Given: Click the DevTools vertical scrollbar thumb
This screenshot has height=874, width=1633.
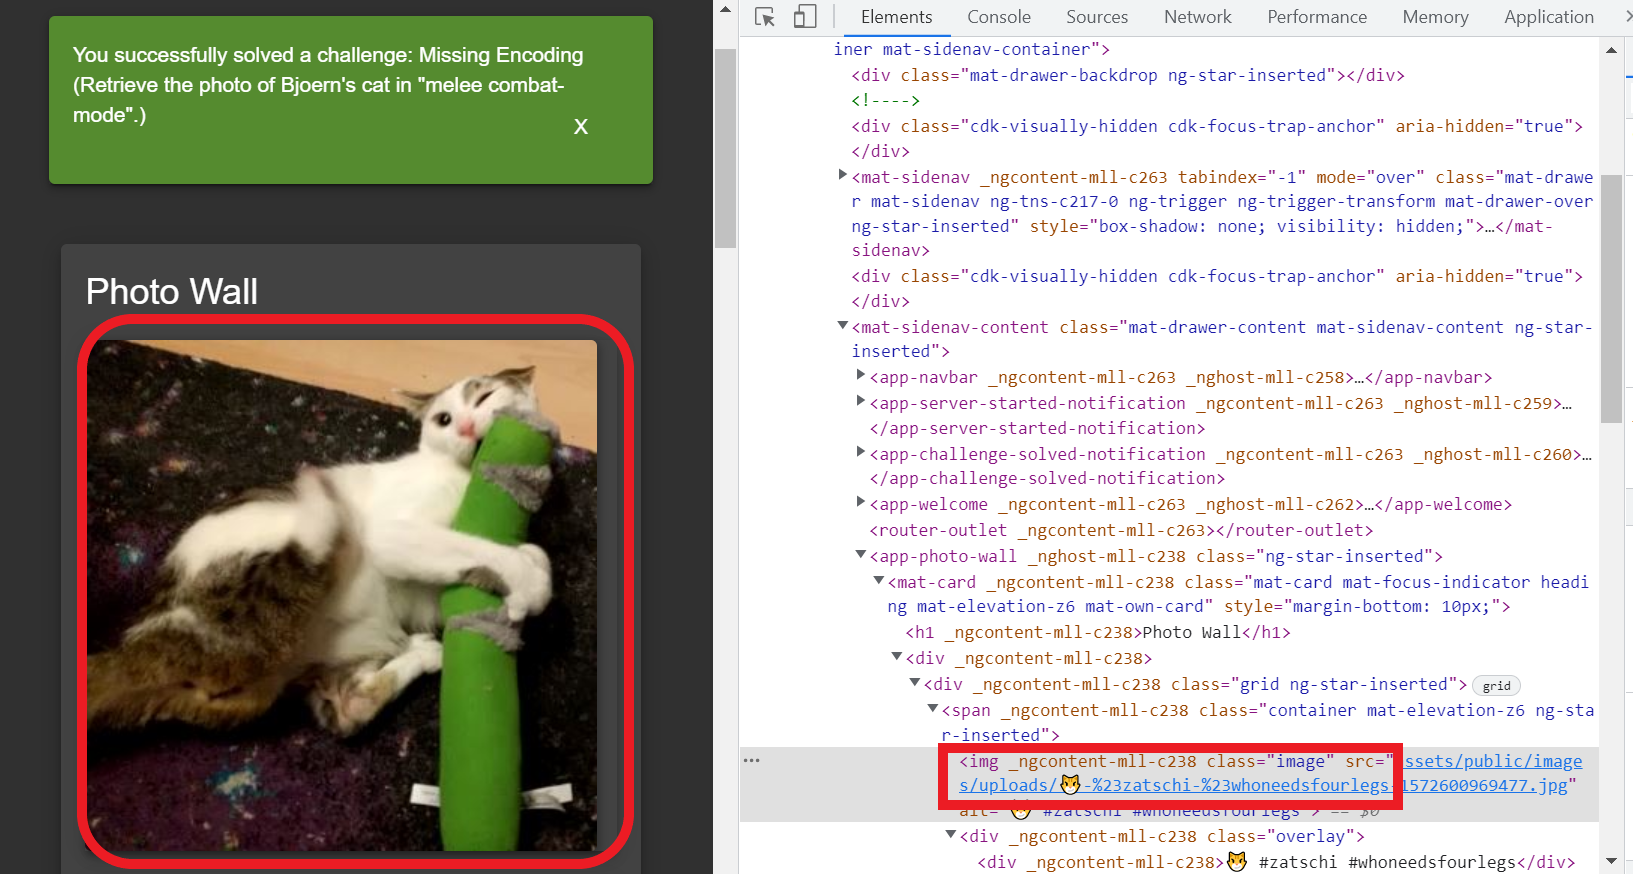Looking at the screenshot, I should point(1611,299).
